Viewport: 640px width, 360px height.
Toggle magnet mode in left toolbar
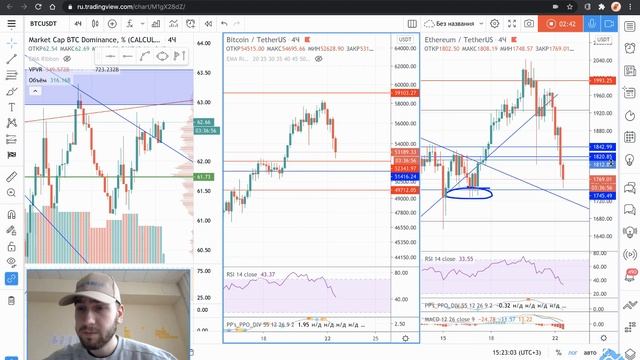pos(11,214)
